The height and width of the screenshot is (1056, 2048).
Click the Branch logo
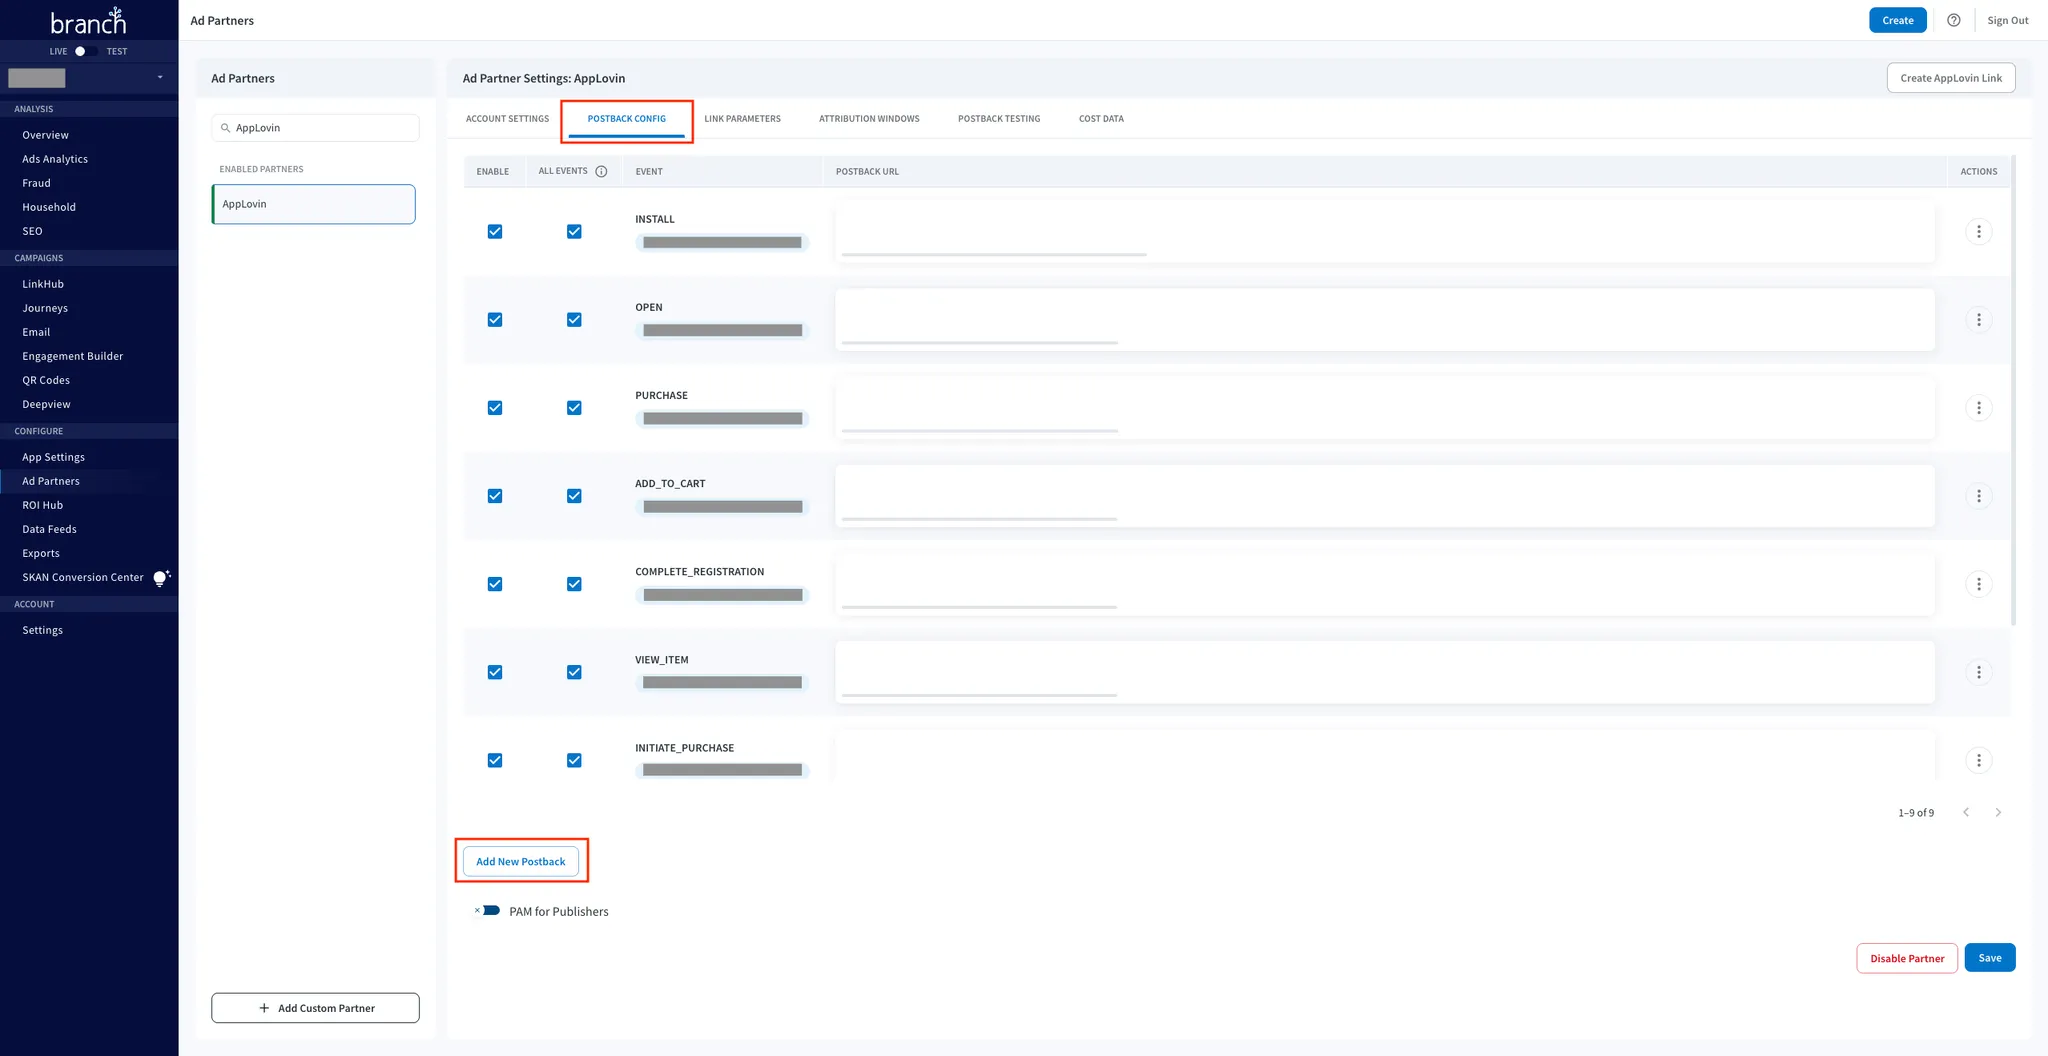pos(88,21)
